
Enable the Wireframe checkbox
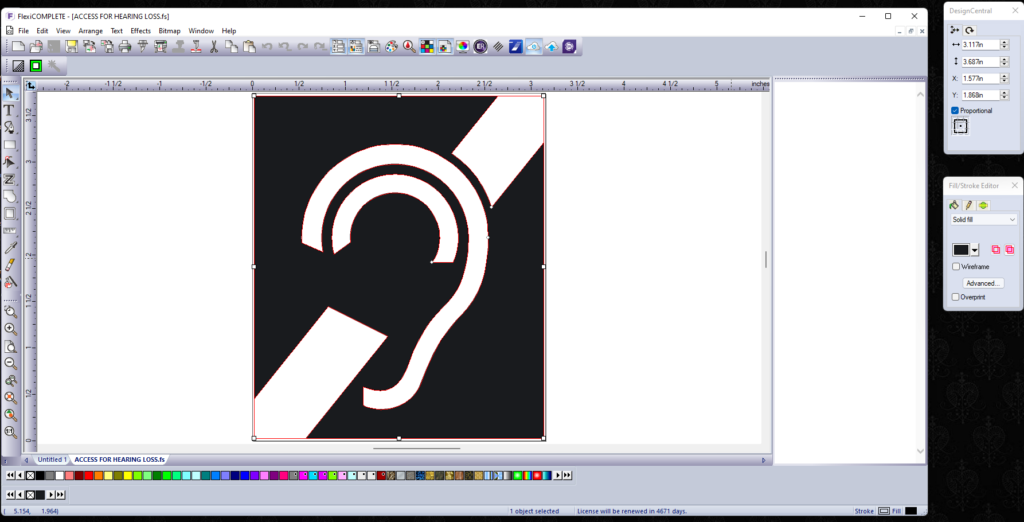coord(956,267)
